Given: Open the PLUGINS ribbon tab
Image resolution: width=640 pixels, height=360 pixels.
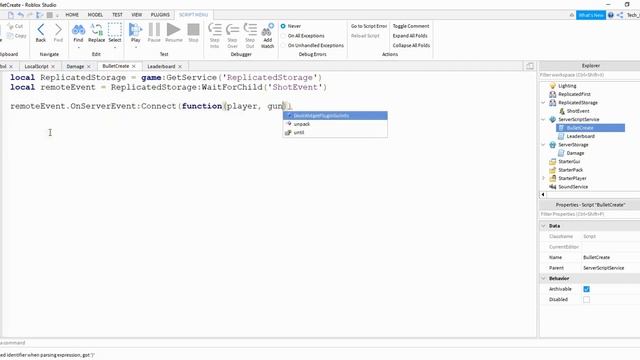Looking at the screenshot, I should click(160, 15).
